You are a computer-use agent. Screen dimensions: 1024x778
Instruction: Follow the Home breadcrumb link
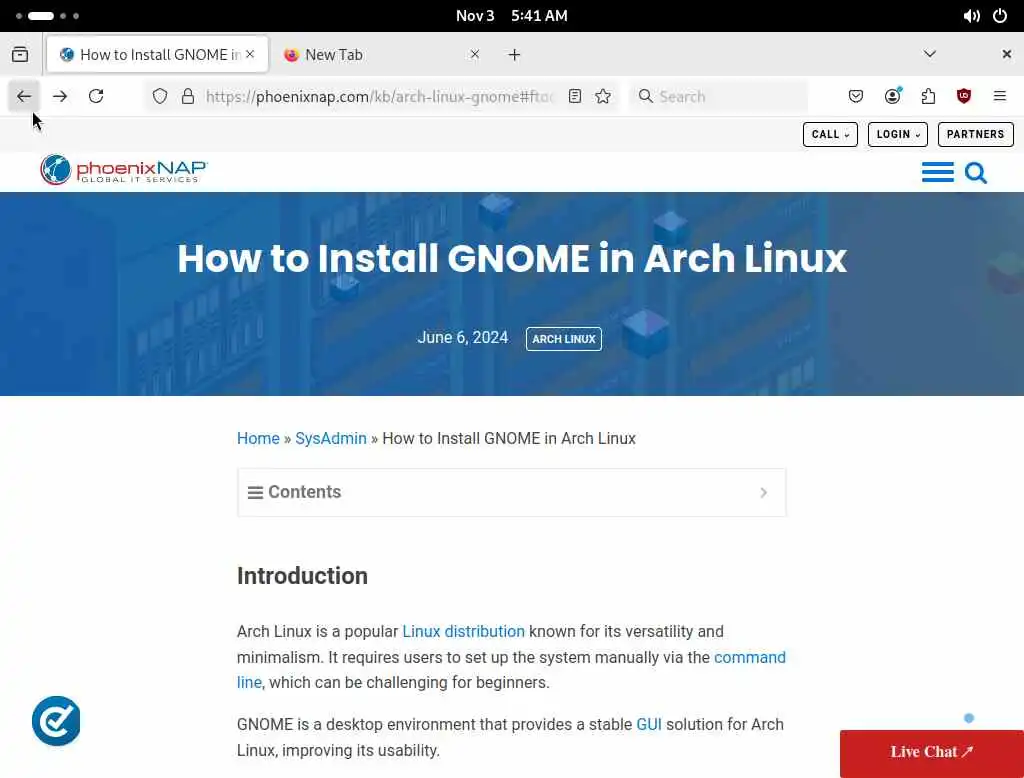coord(258,438)
